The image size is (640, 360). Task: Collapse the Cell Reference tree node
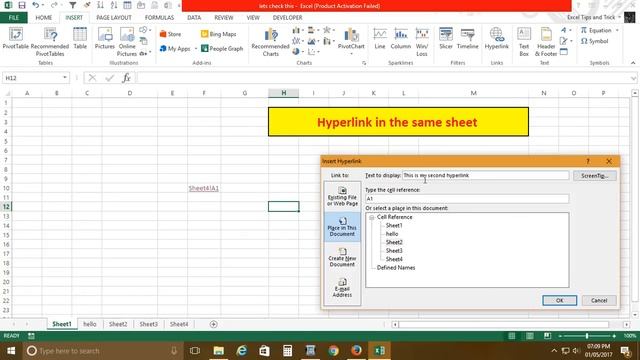click(x=371, y=218)
